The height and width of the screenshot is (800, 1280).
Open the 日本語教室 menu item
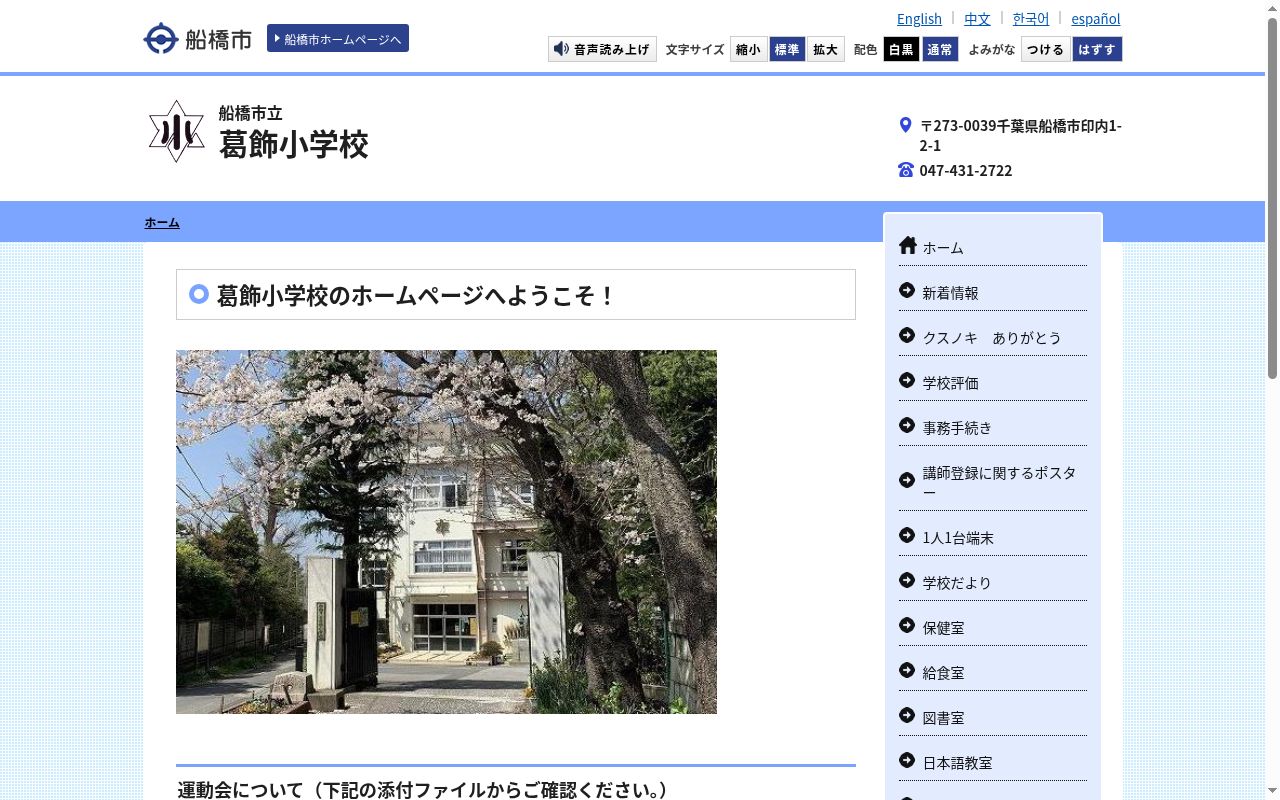[993, 762]
